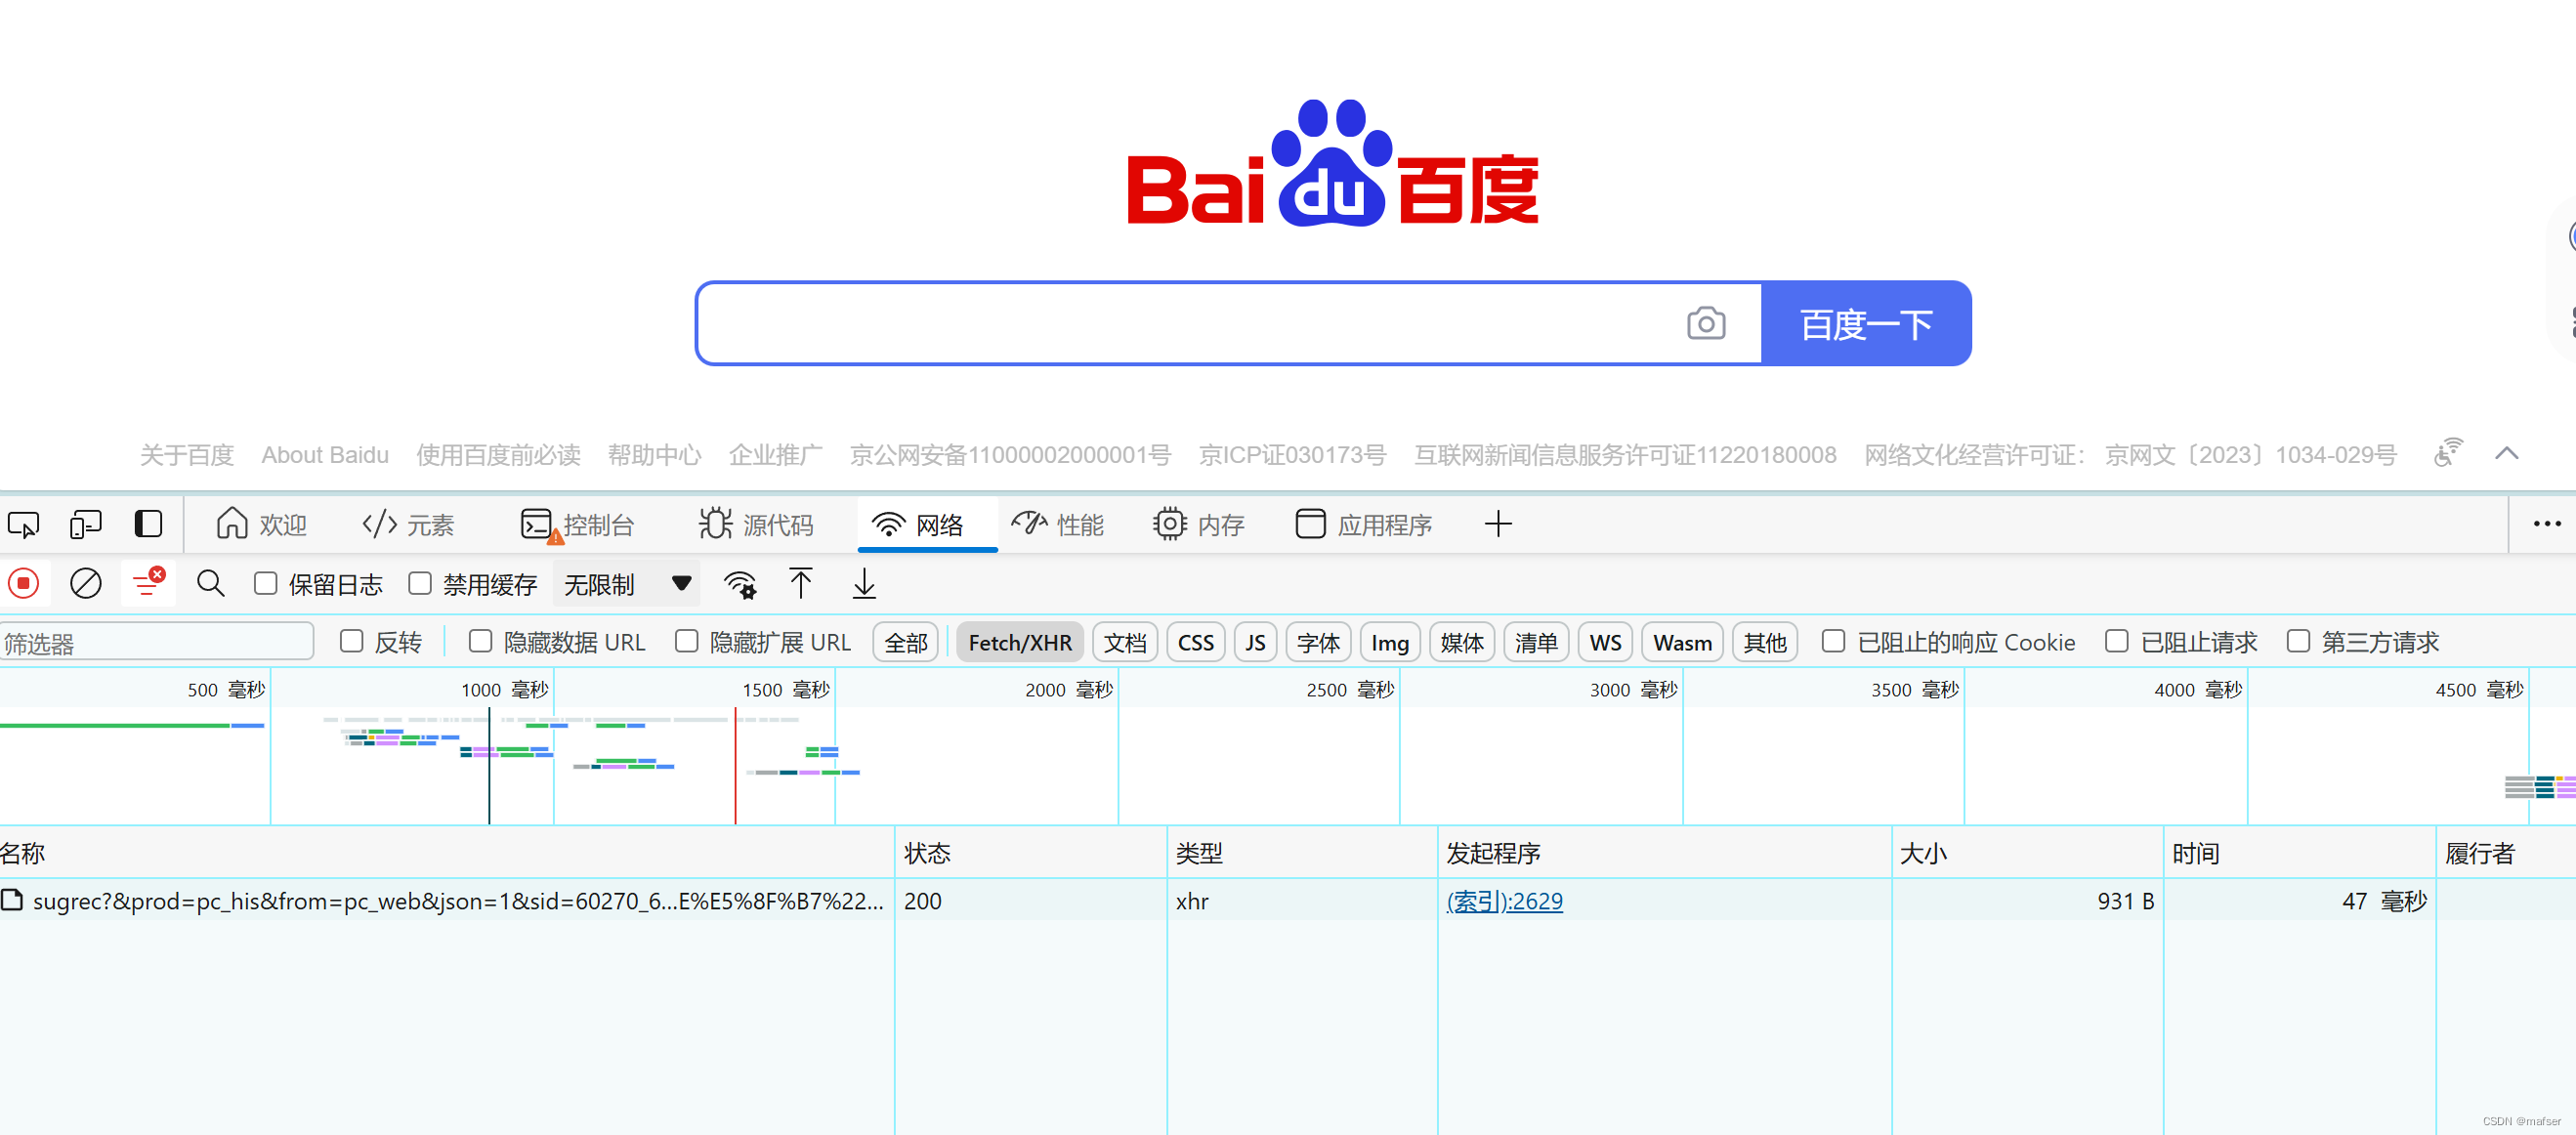2576x1135 pixels.
Task: Open the 关于百度 link
Action: 187,455
